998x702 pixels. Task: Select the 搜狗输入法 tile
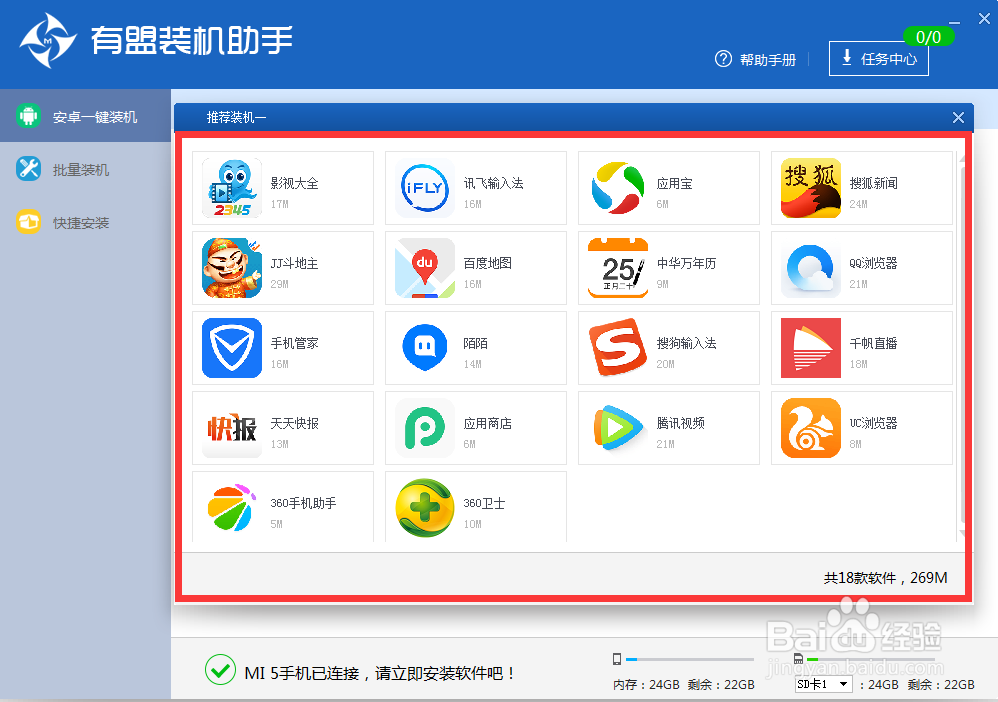click(x=668, y=348)
